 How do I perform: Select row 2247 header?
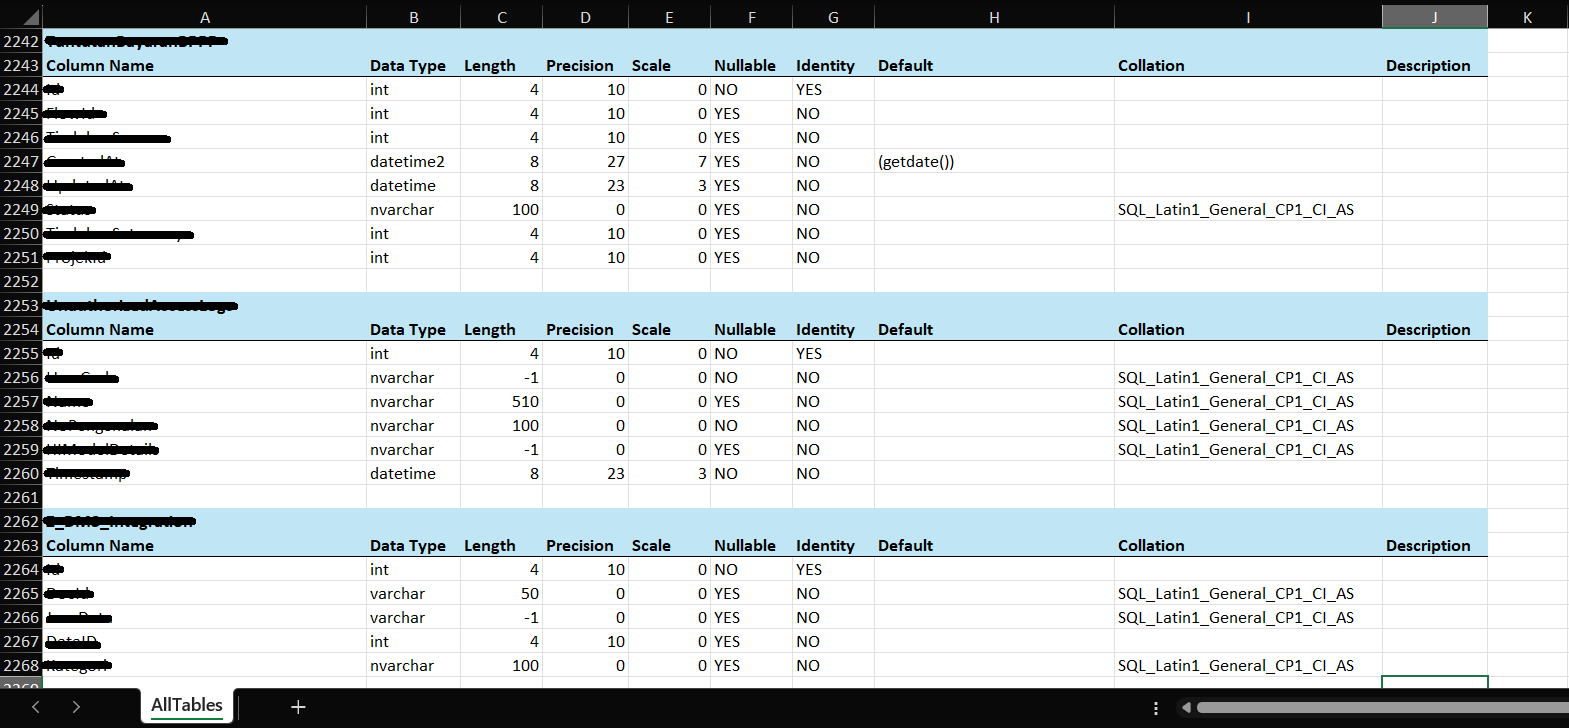click(21, 161)
